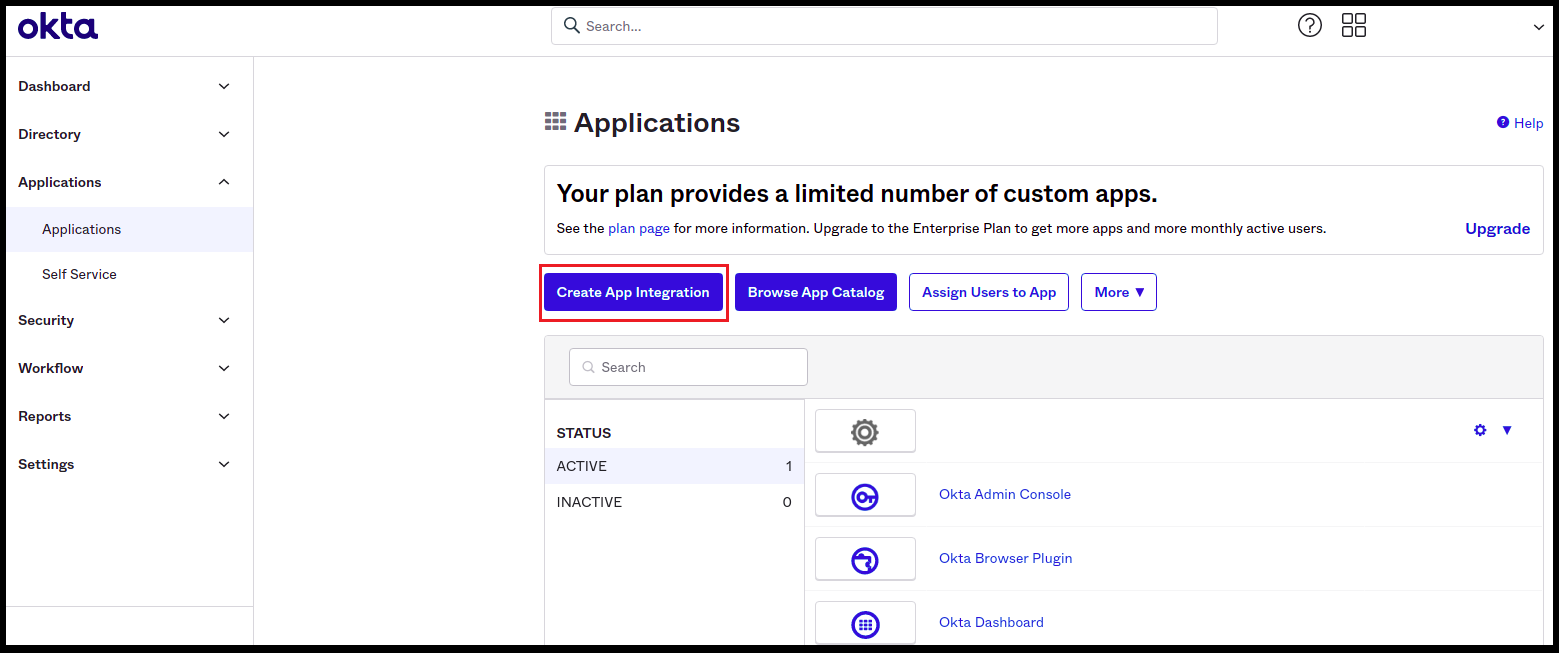Click the Upgrade link

[1497, 229]
